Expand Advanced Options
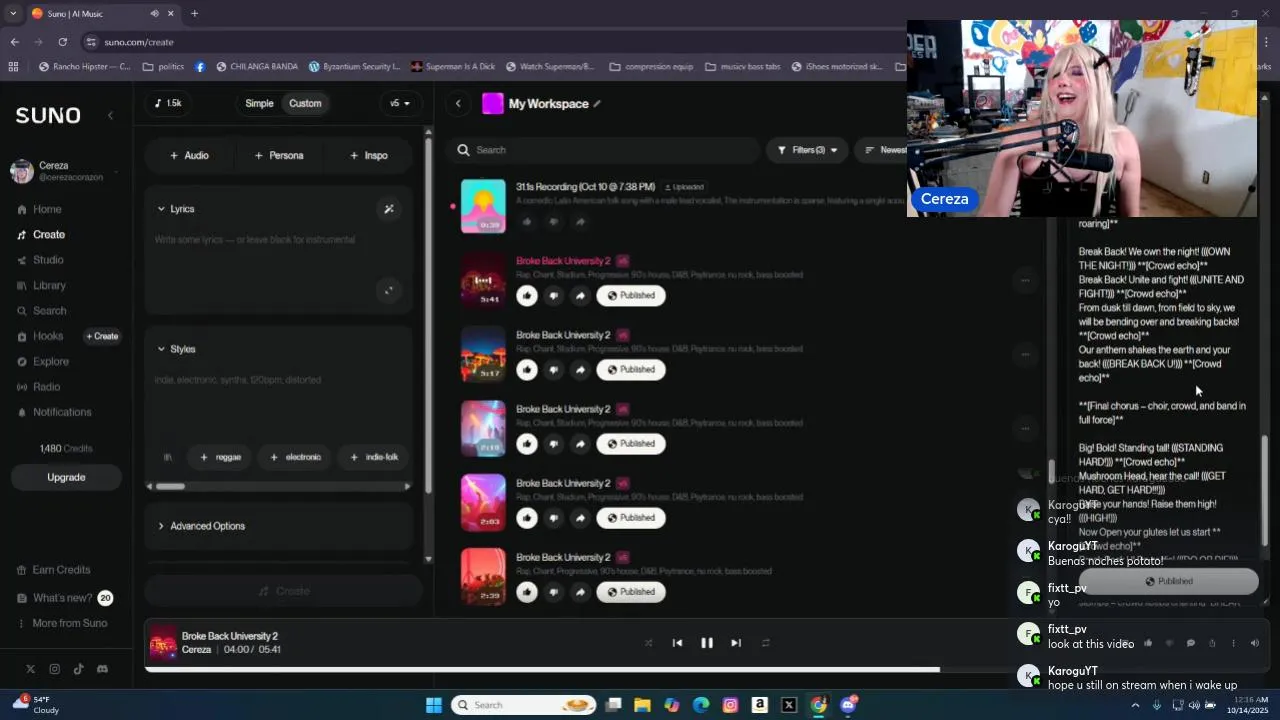The height and width of the screenshot is (720, 1280). (x=201, y=526)
